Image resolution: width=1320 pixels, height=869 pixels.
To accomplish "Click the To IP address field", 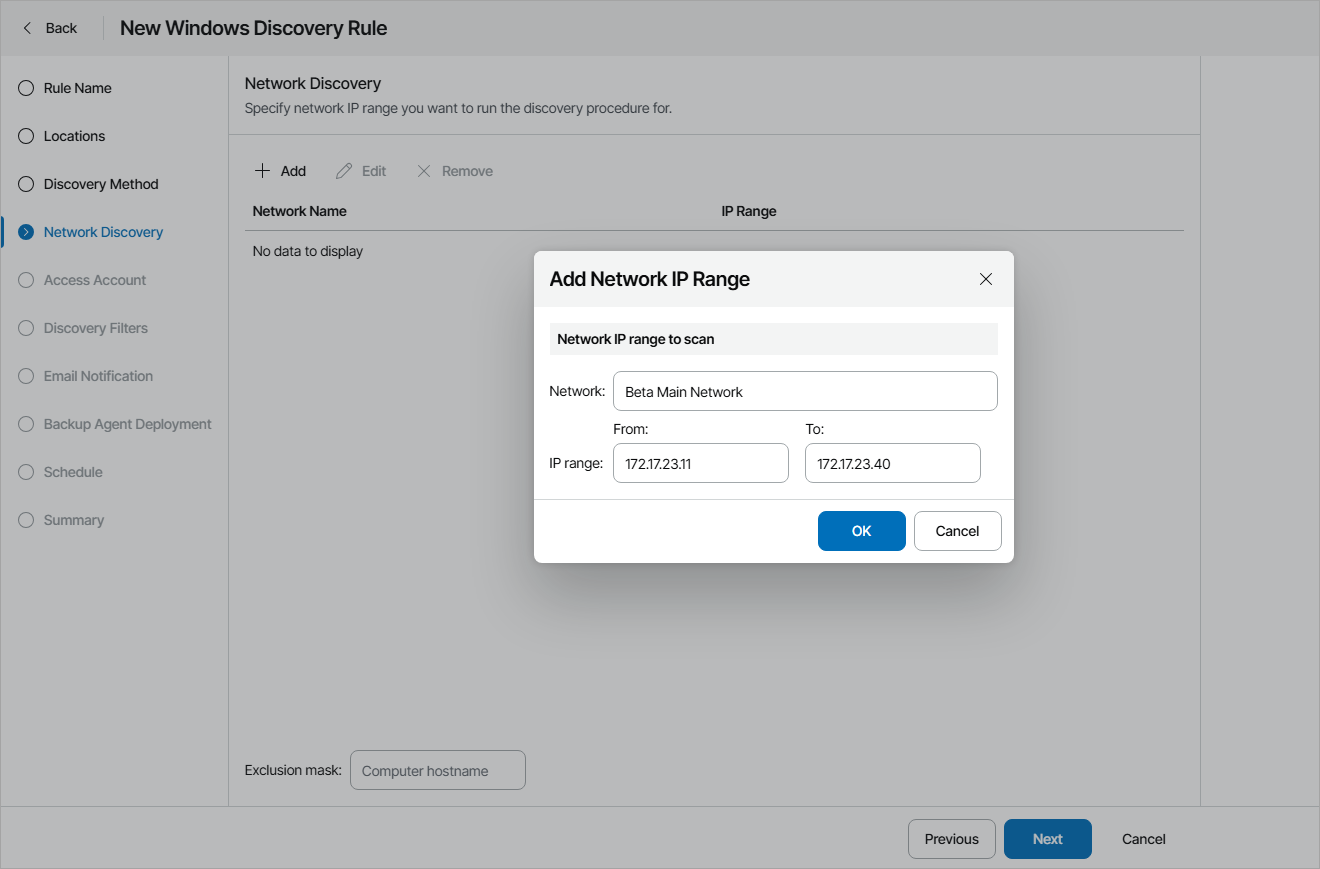I will click(x=892, y=463).
